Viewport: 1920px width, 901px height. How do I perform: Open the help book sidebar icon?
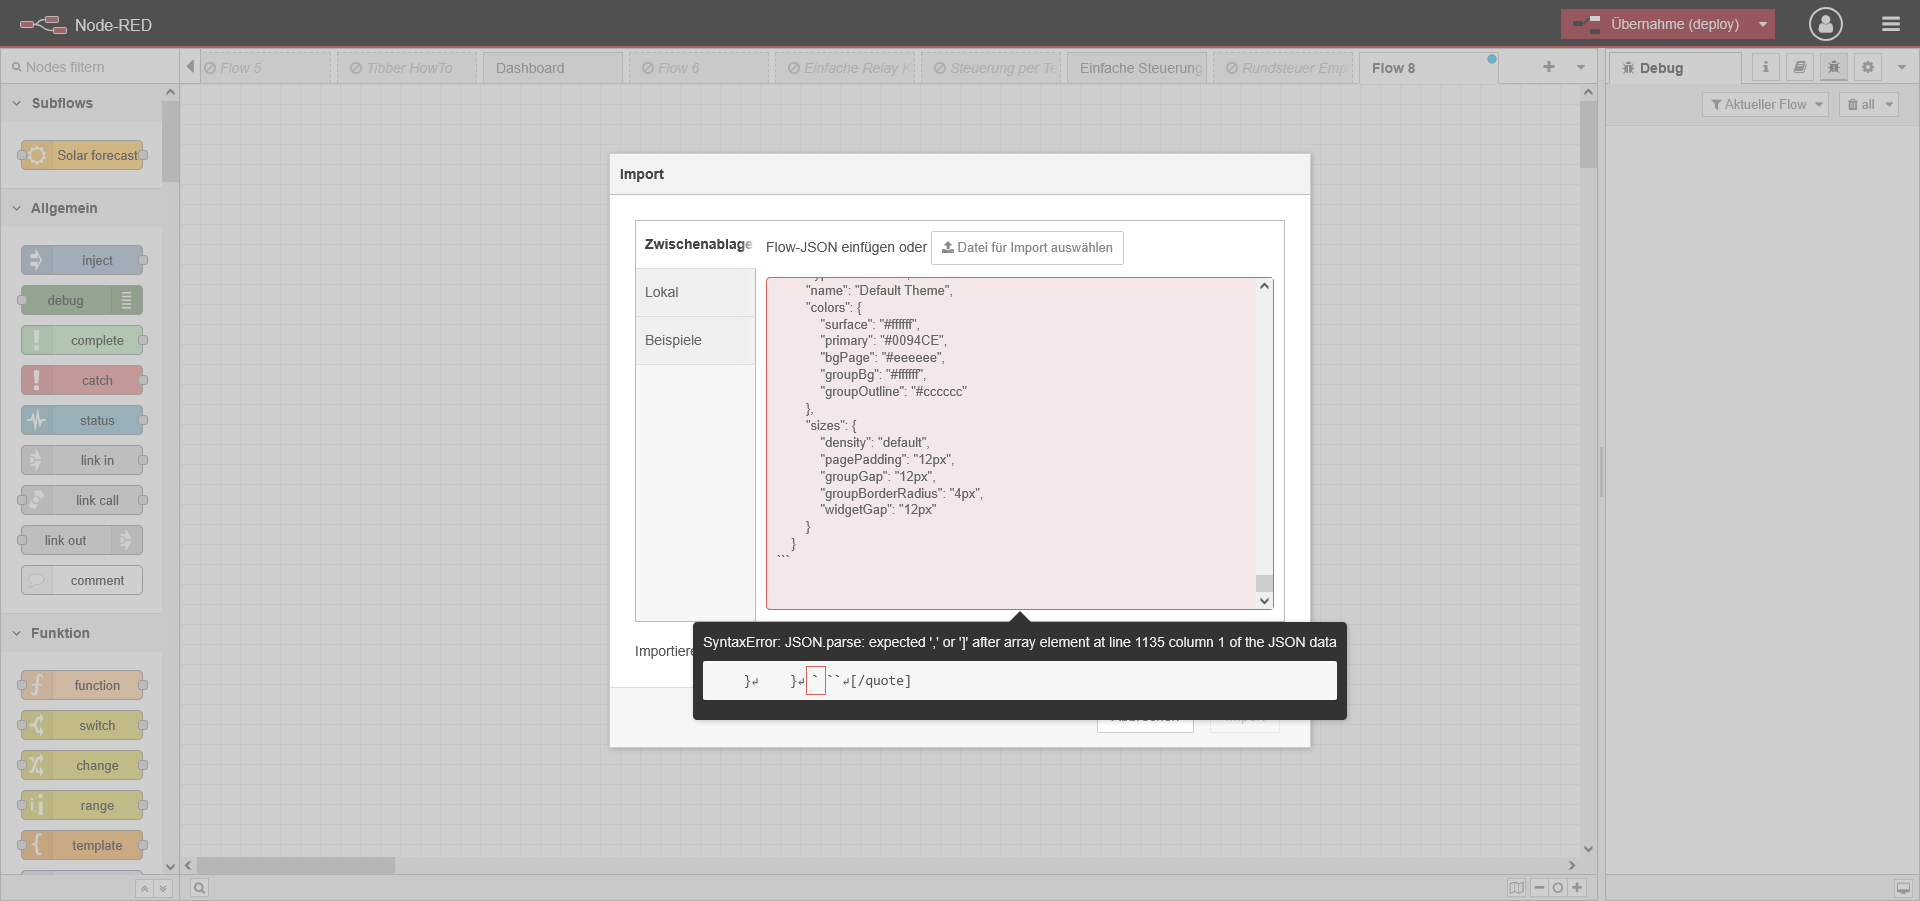point(1799,67)
